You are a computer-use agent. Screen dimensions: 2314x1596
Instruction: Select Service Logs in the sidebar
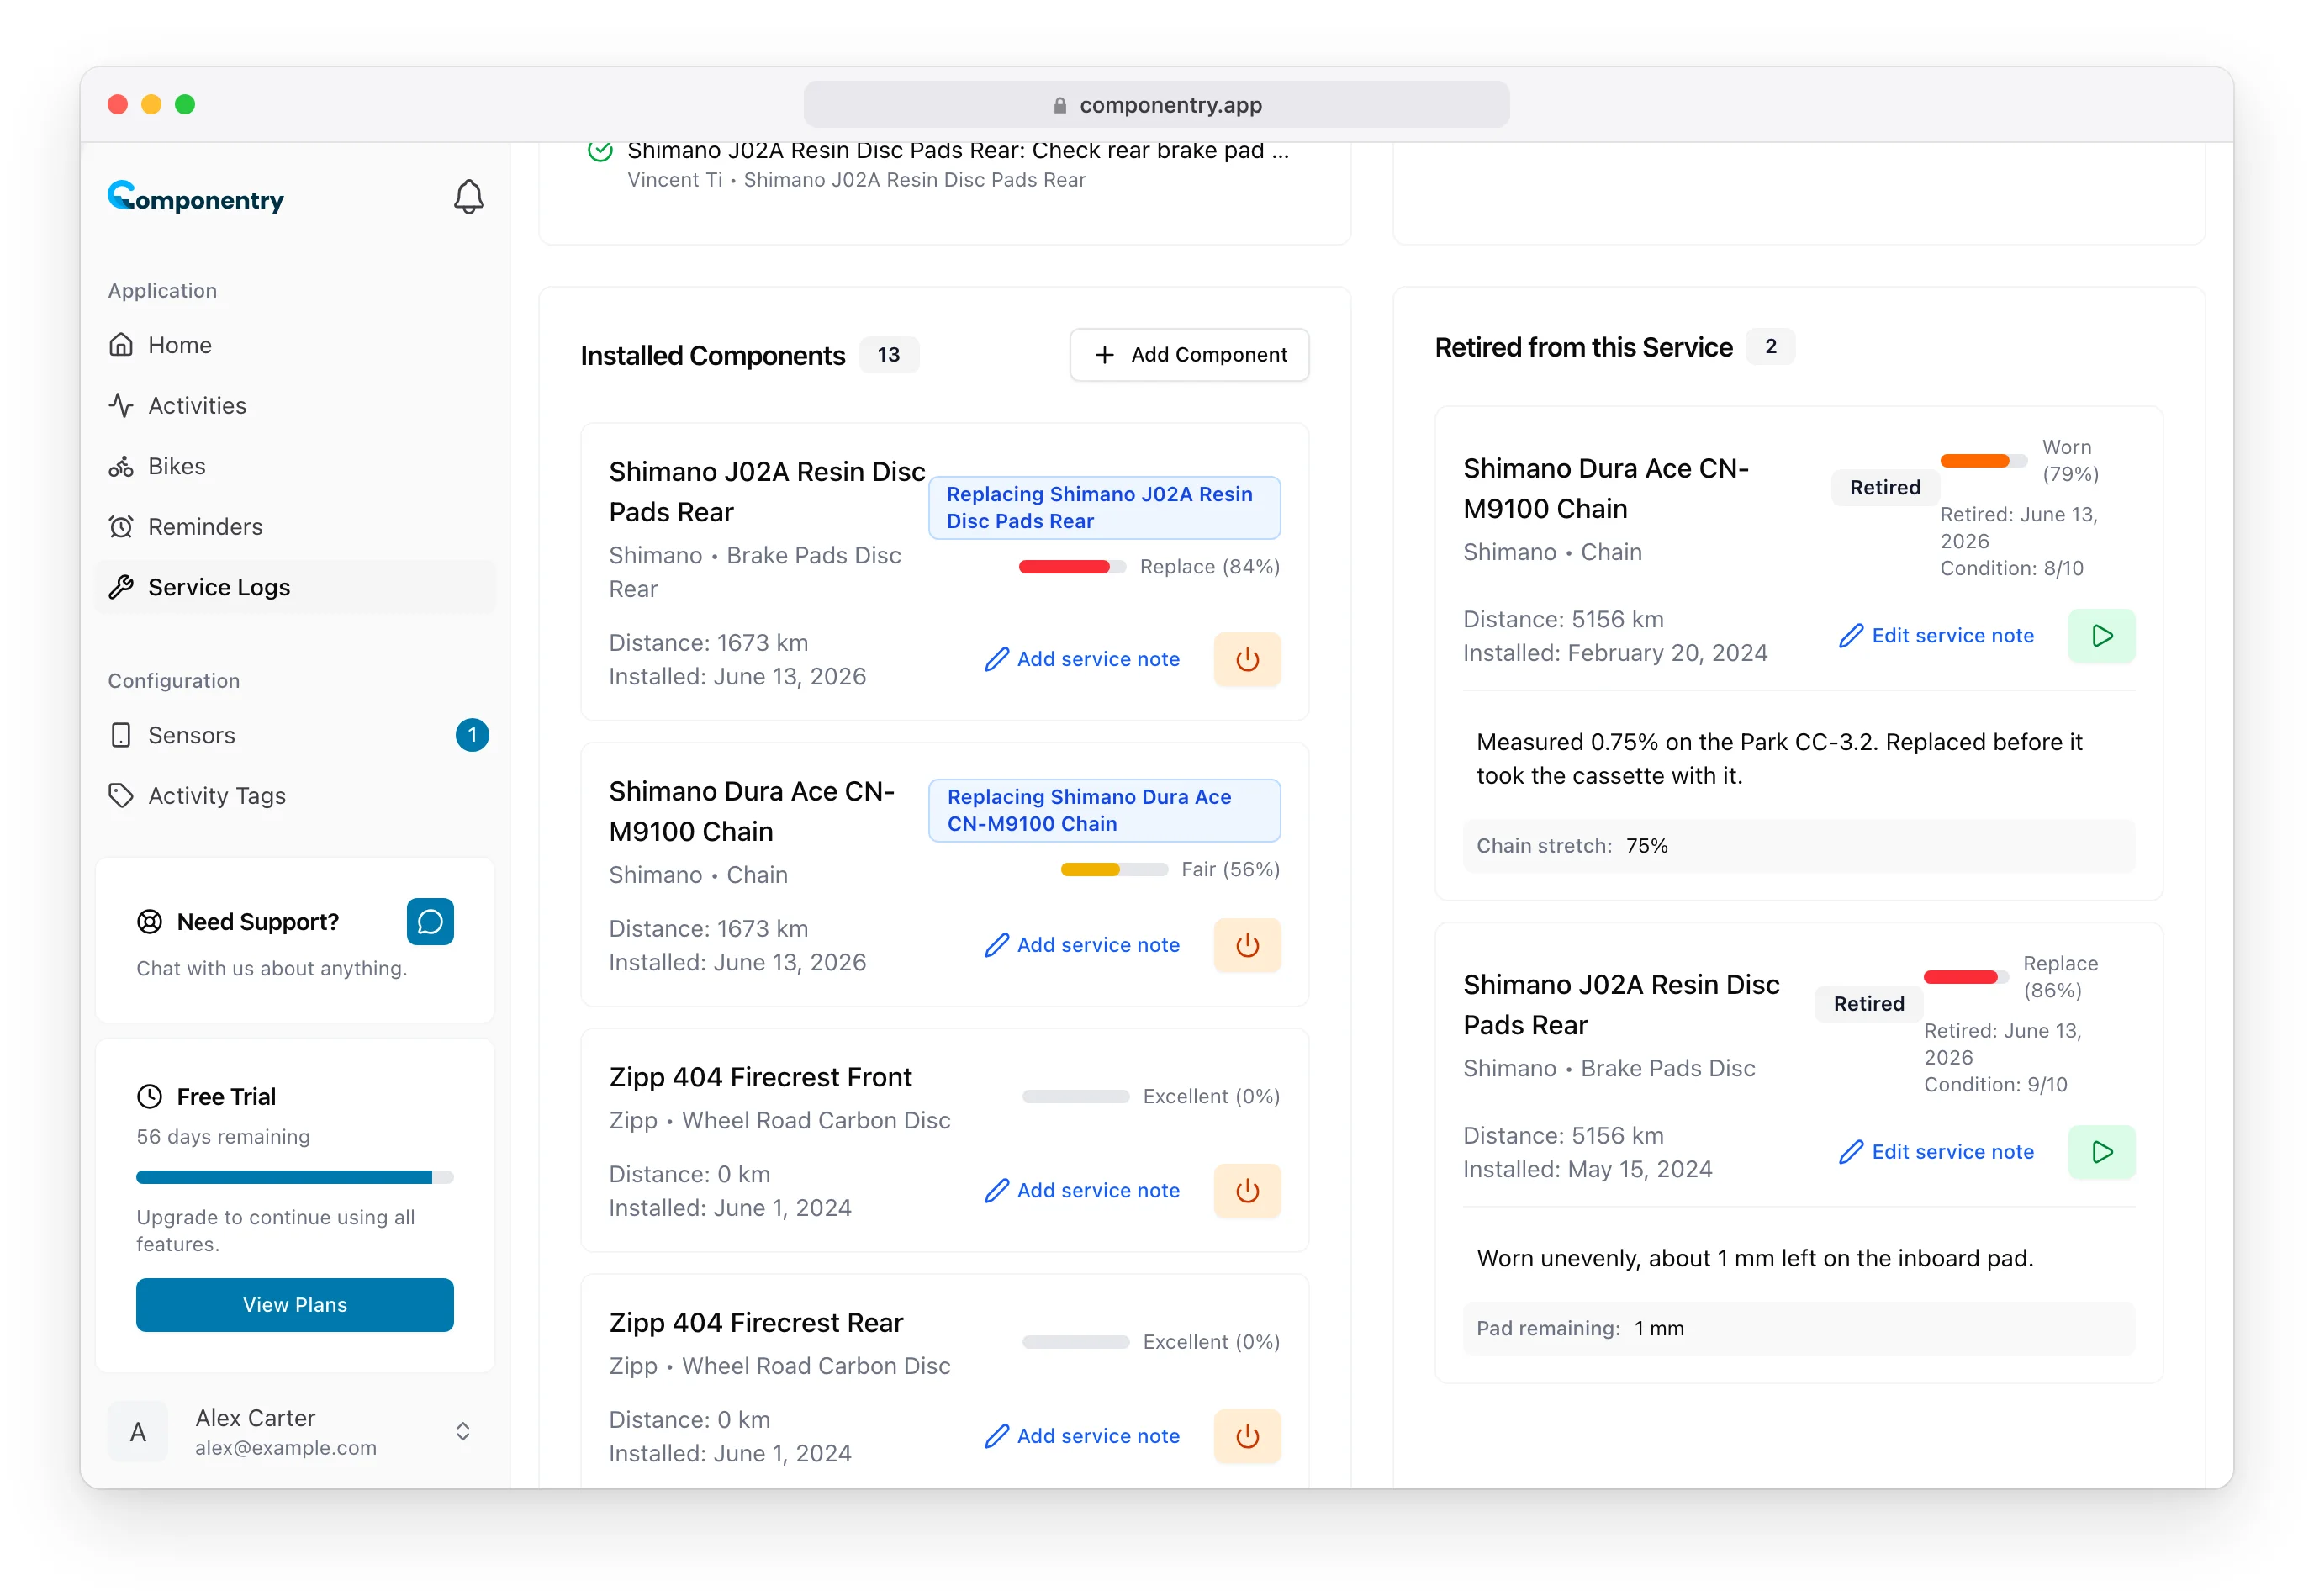point(295,587)
